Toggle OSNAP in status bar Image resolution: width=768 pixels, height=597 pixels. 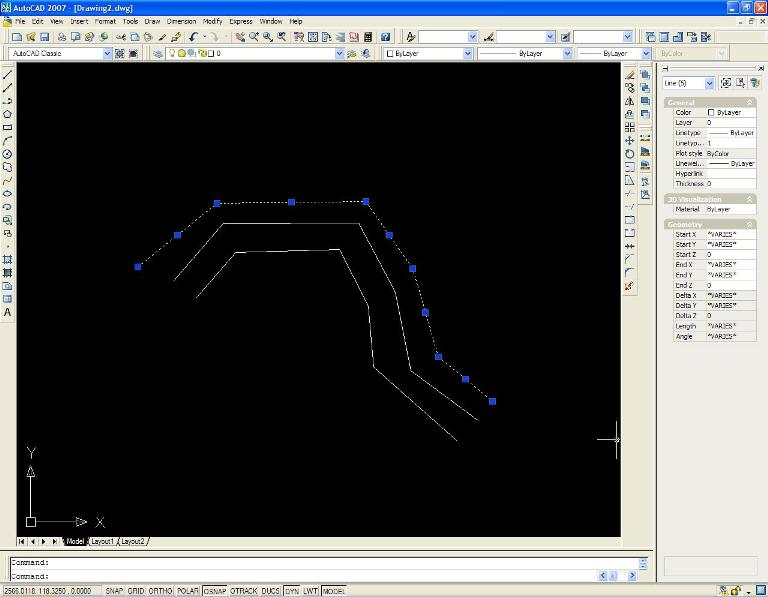[215, 591]
